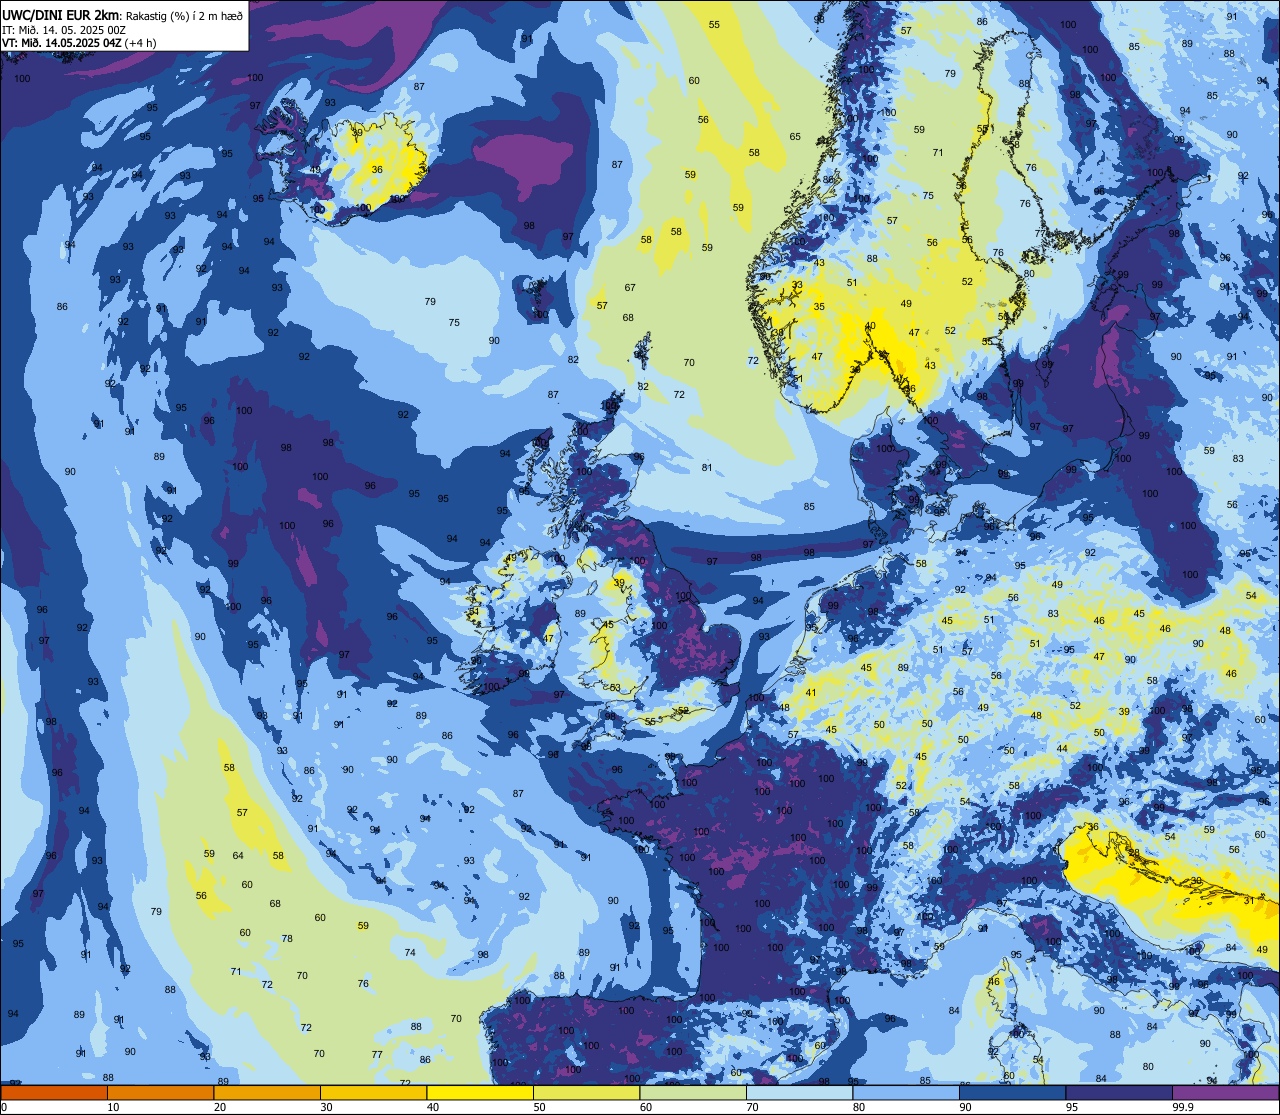The height and width of the screenshot is (1115, 1280).
Task: Click the "40" legend scale label
Action: click(433, 1107)
